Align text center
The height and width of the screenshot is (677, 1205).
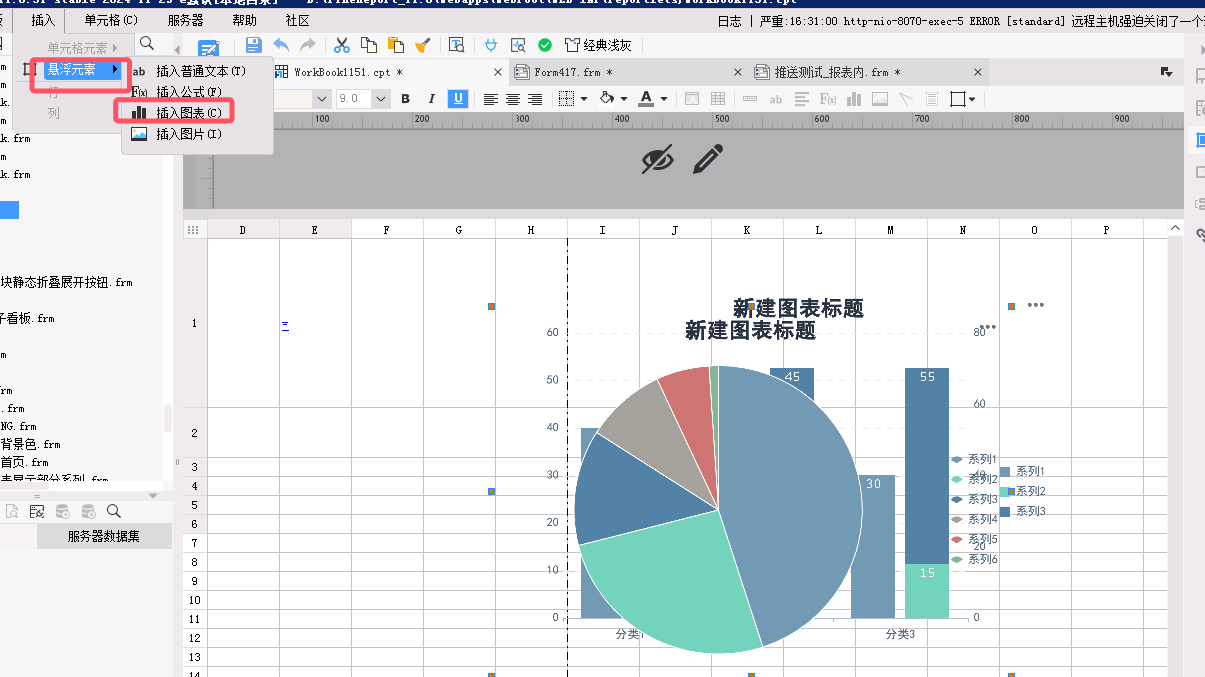[x=513, y=99]
